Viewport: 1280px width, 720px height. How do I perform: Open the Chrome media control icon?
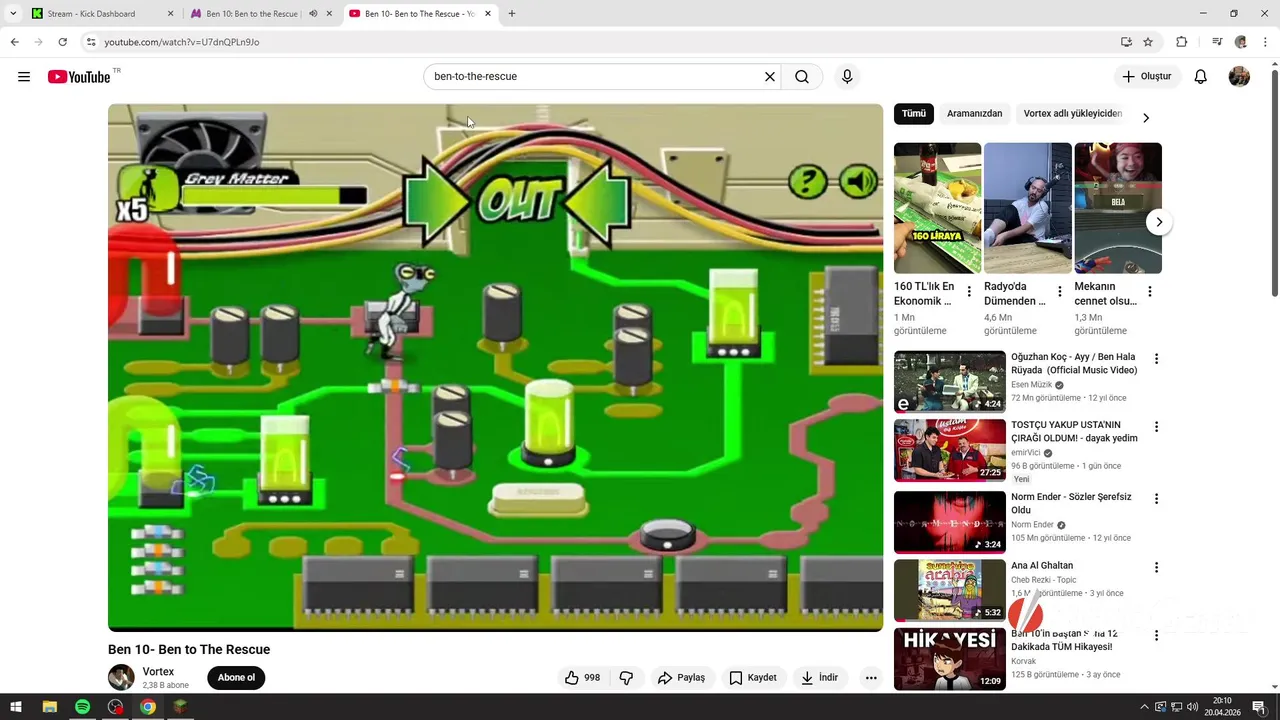(1217, 42)
